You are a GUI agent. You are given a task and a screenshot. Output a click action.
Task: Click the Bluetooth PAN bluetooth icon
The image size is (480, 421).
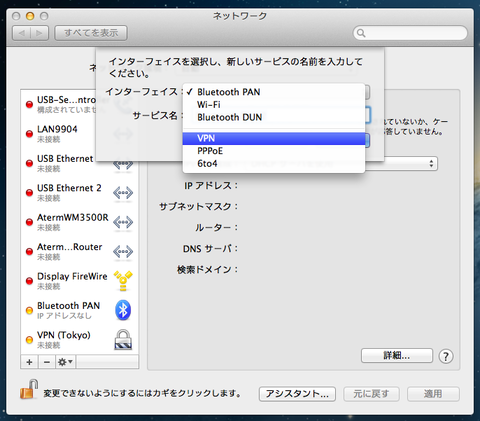click(x=123, y=310)
